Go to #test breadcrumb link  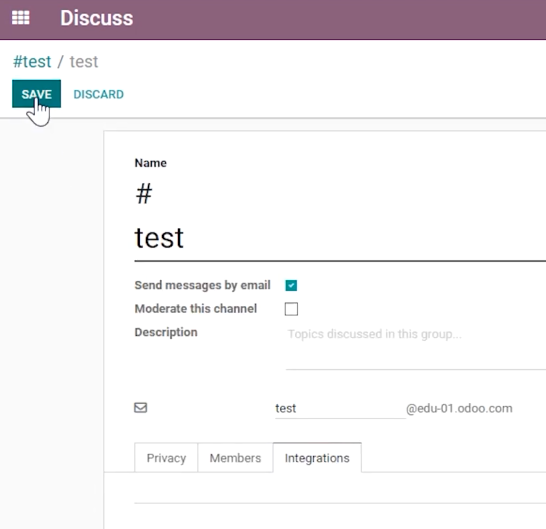tap(32, 62)
